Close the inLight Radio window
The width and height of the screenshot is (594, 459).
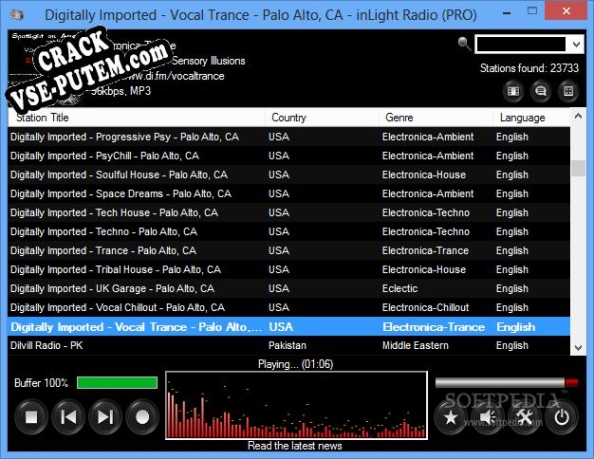(566, 11)
